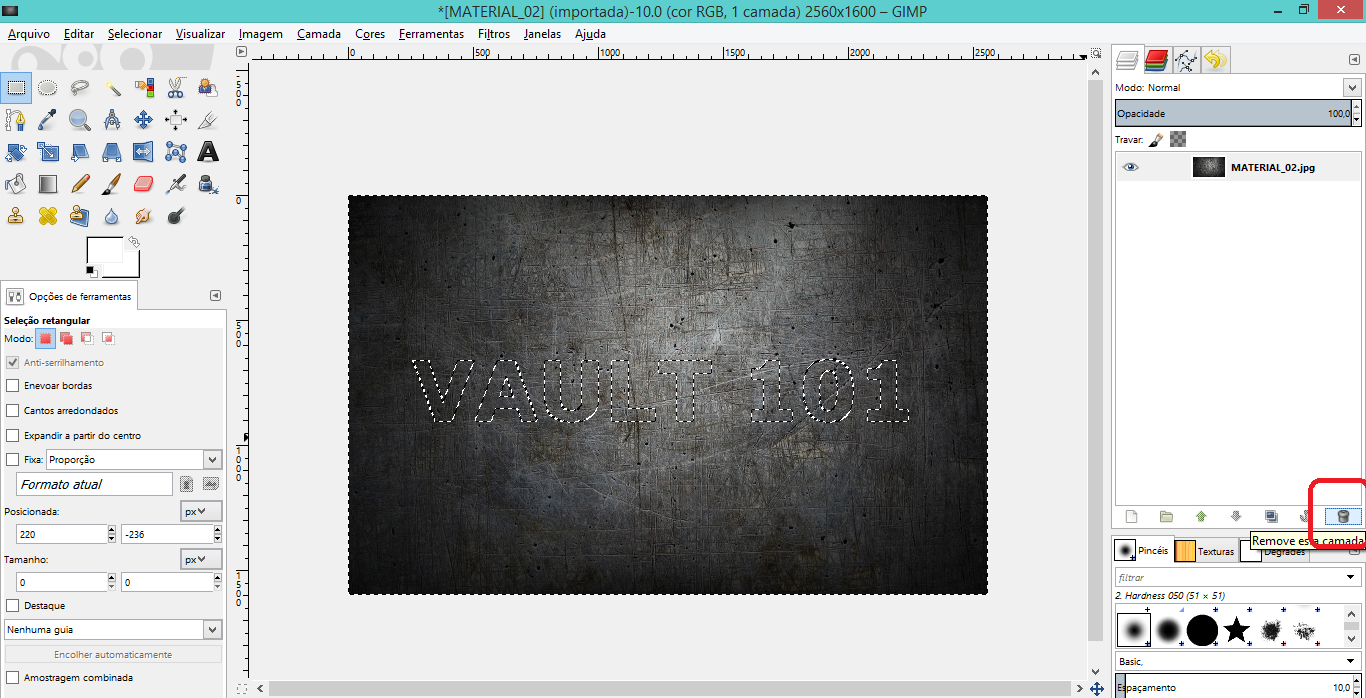Open the Filtros menu
This screenshot has width=1366, height=698.
[x=494, y=34]
